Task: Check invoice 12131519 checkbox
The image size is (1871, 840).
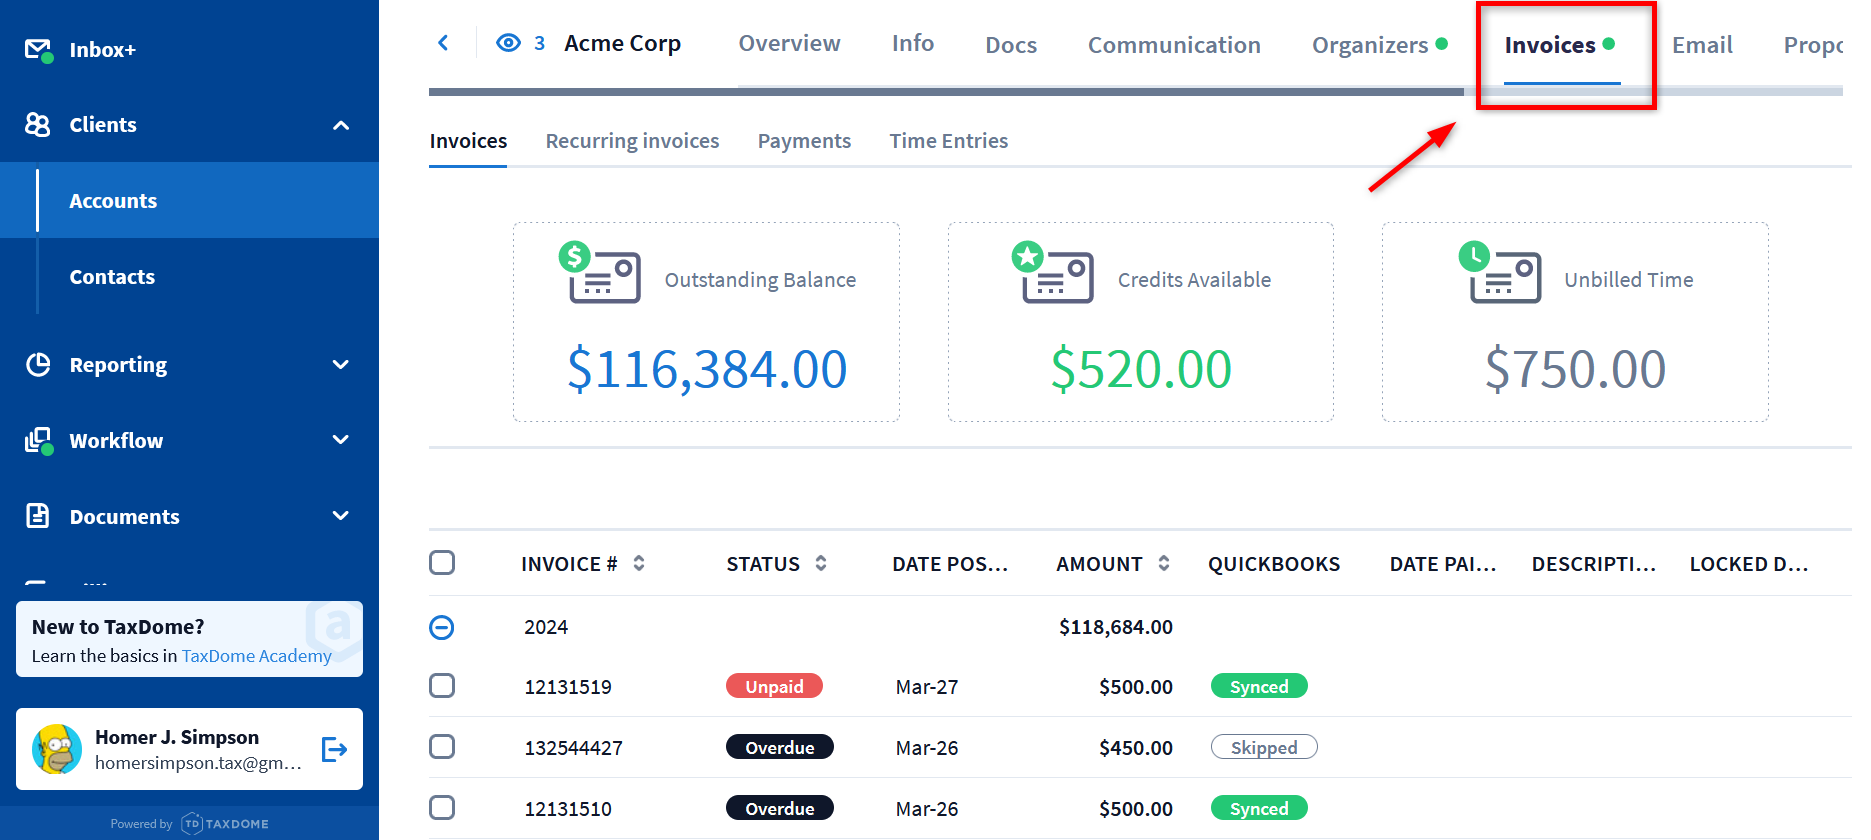Action: tap(442, 686)
